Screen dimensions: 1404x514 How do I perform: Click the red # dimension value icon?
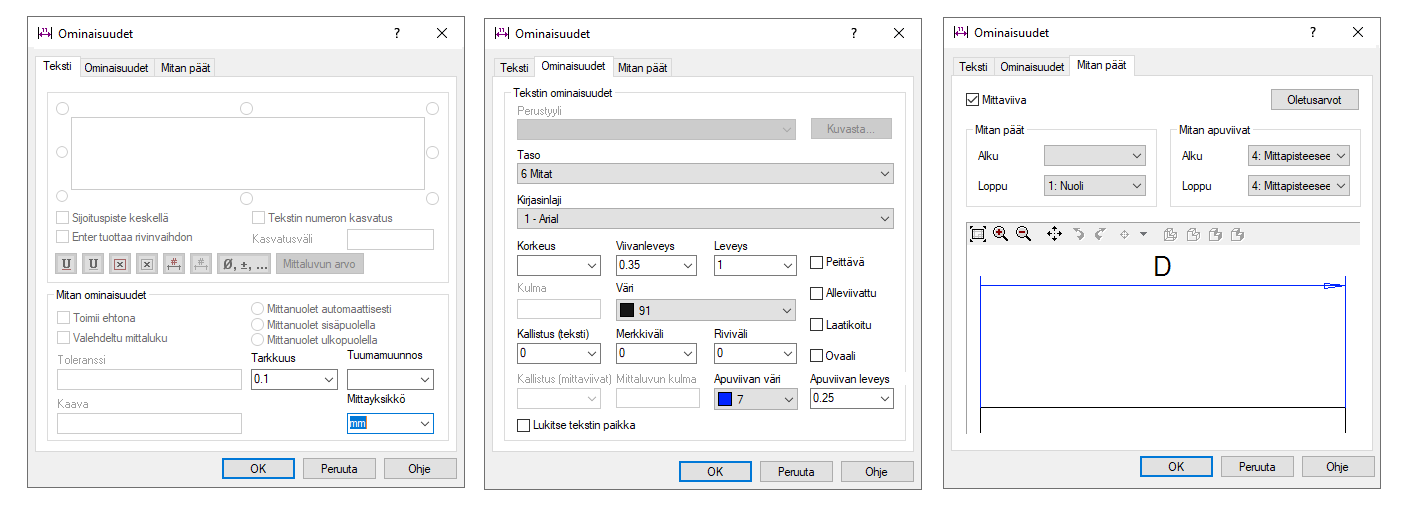click(x=174, y=264)
